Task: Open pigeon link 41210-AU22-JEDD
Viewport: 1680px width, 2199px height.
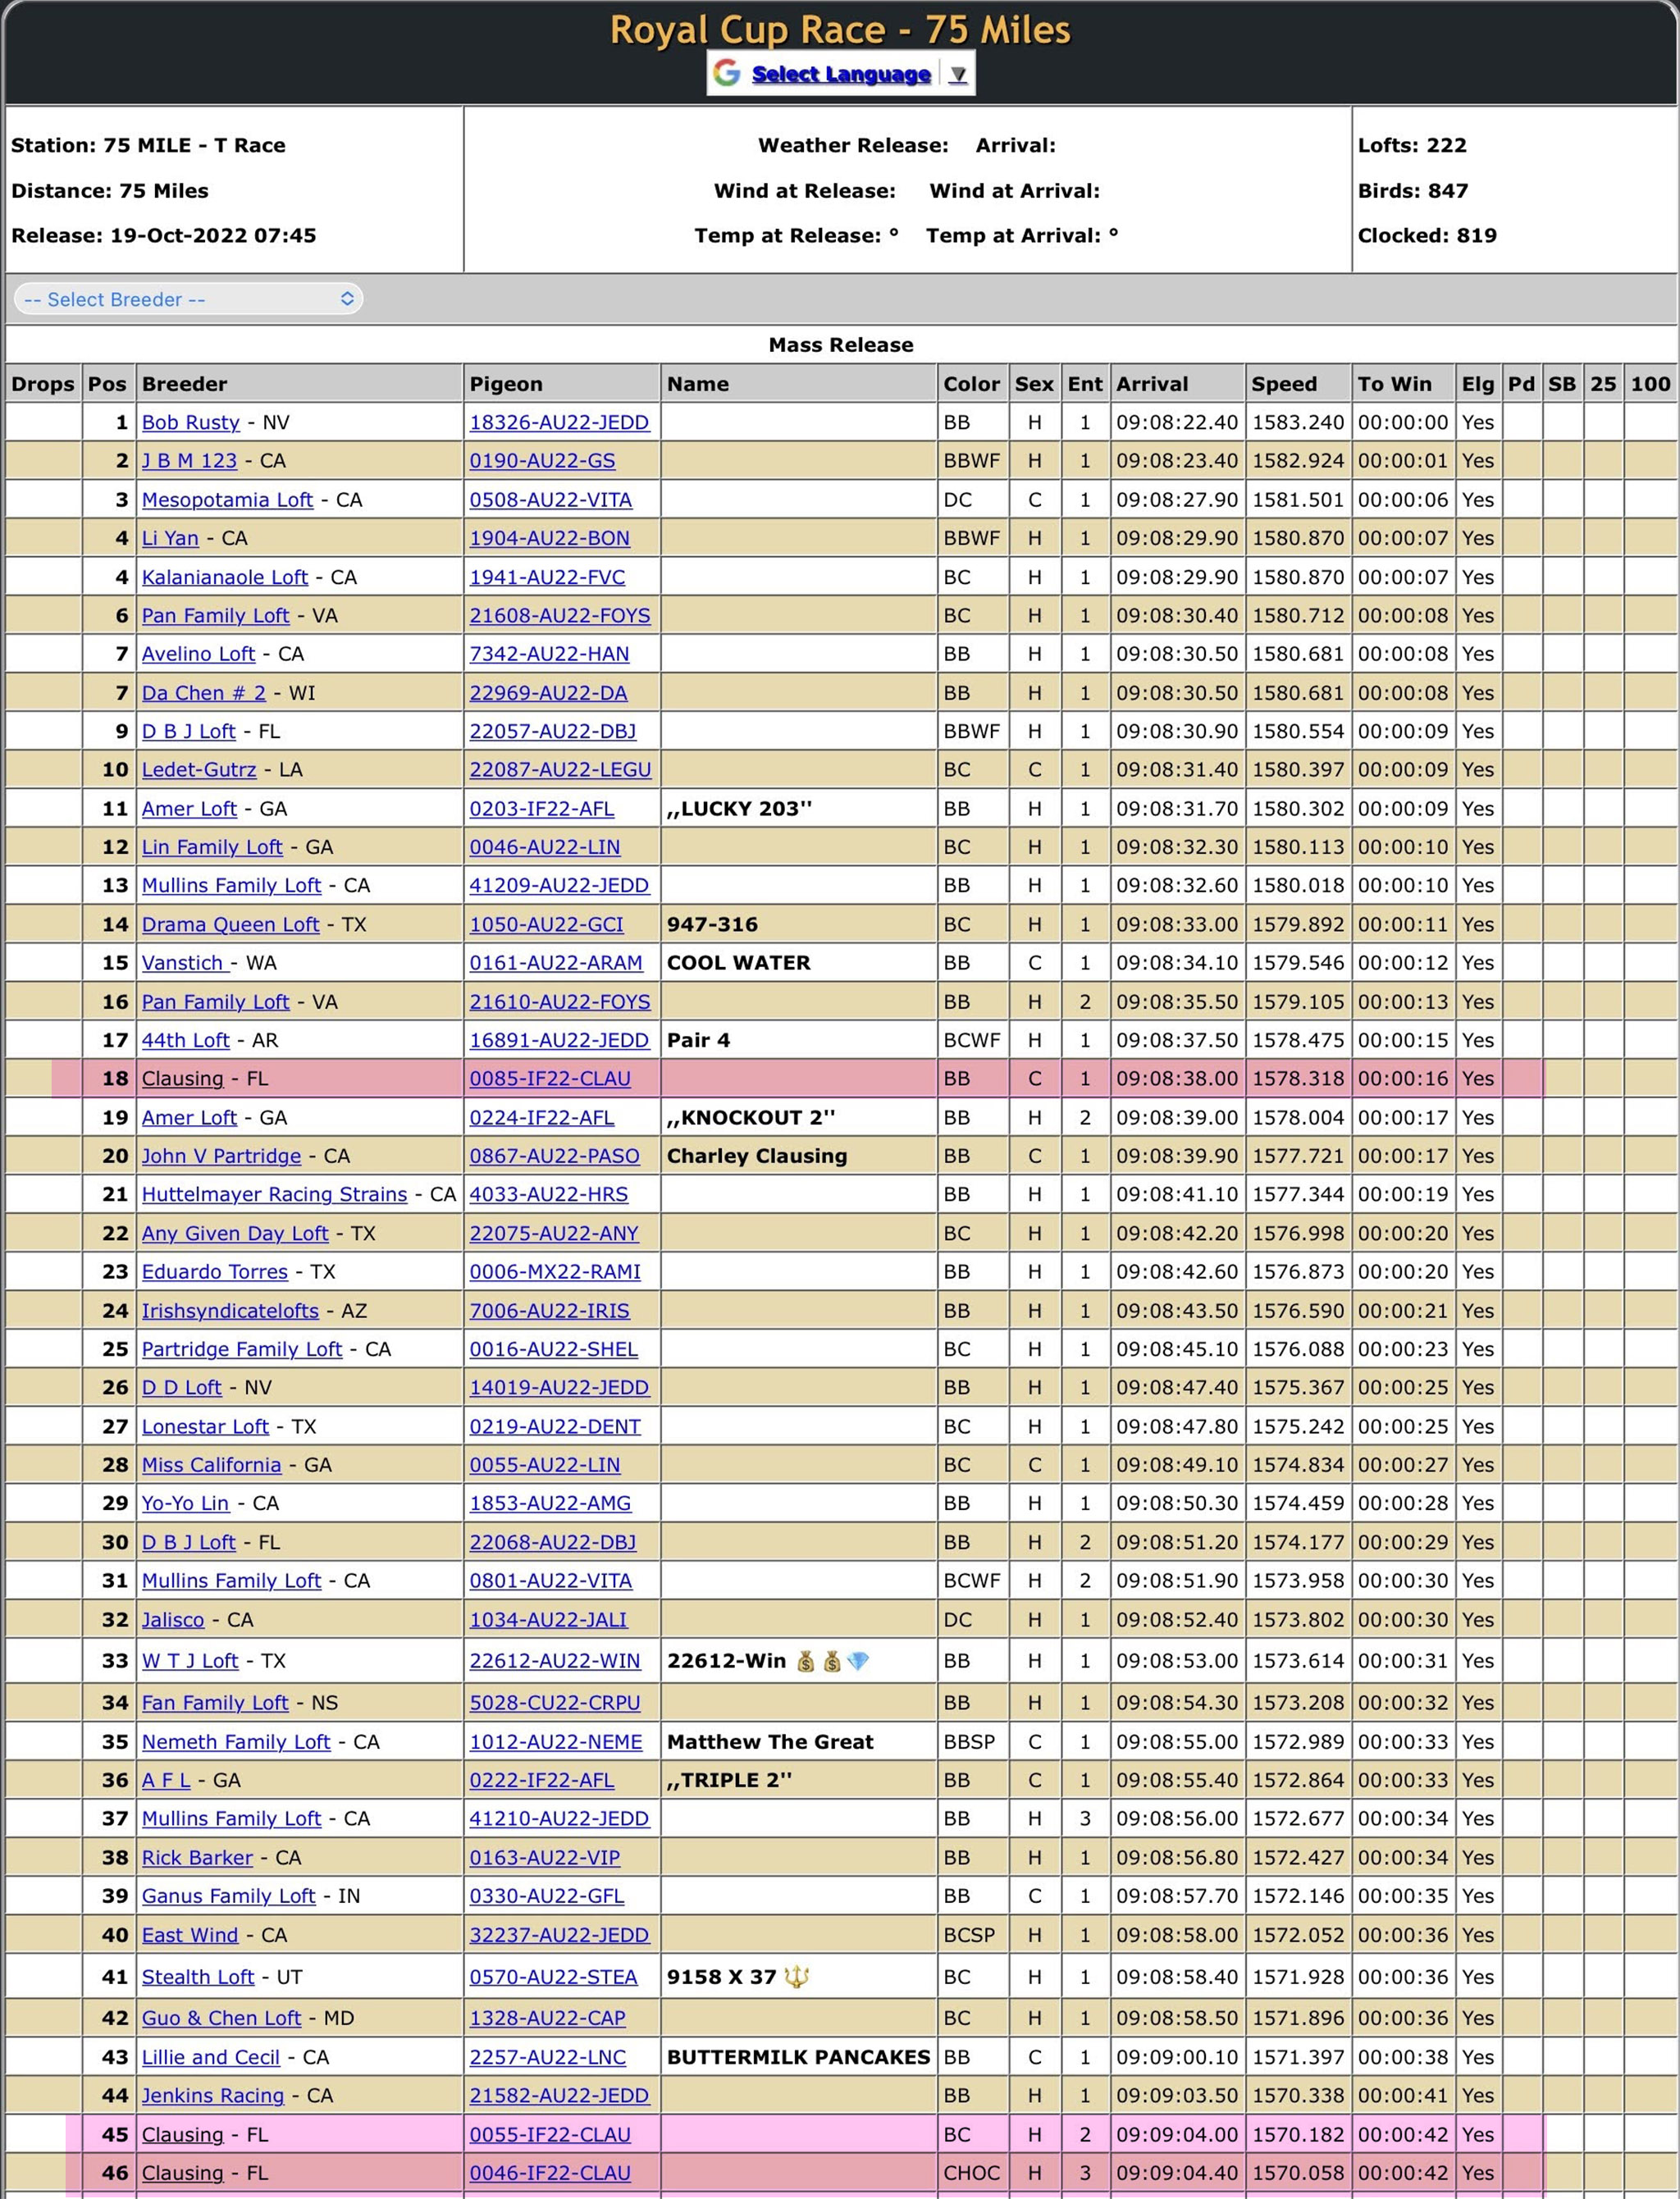Action: [x=559, y=1819]
